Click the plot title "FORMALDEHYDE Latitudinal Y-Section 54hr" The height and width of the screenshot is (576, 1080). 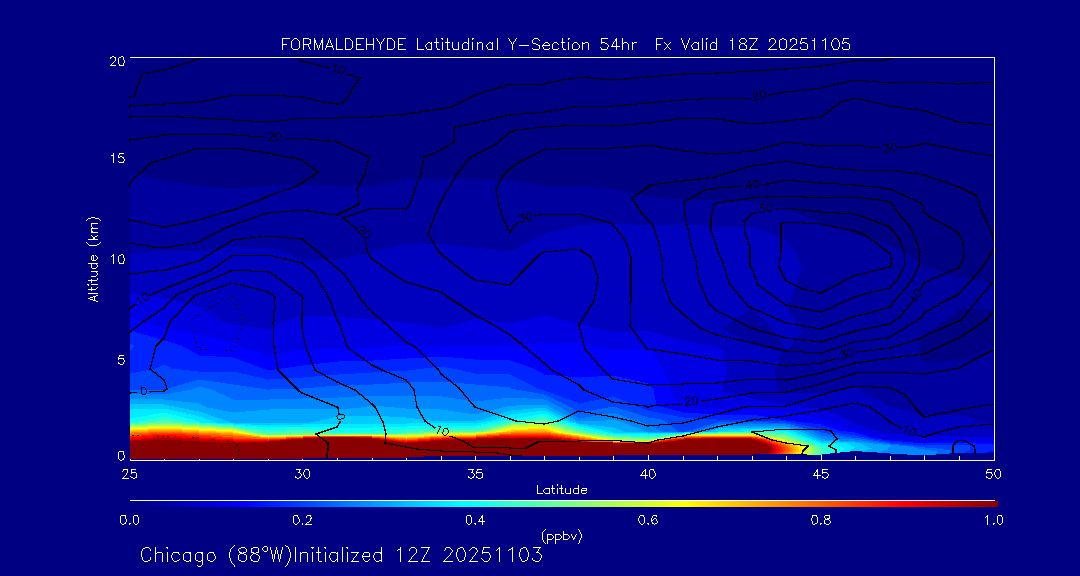[459, 45]
